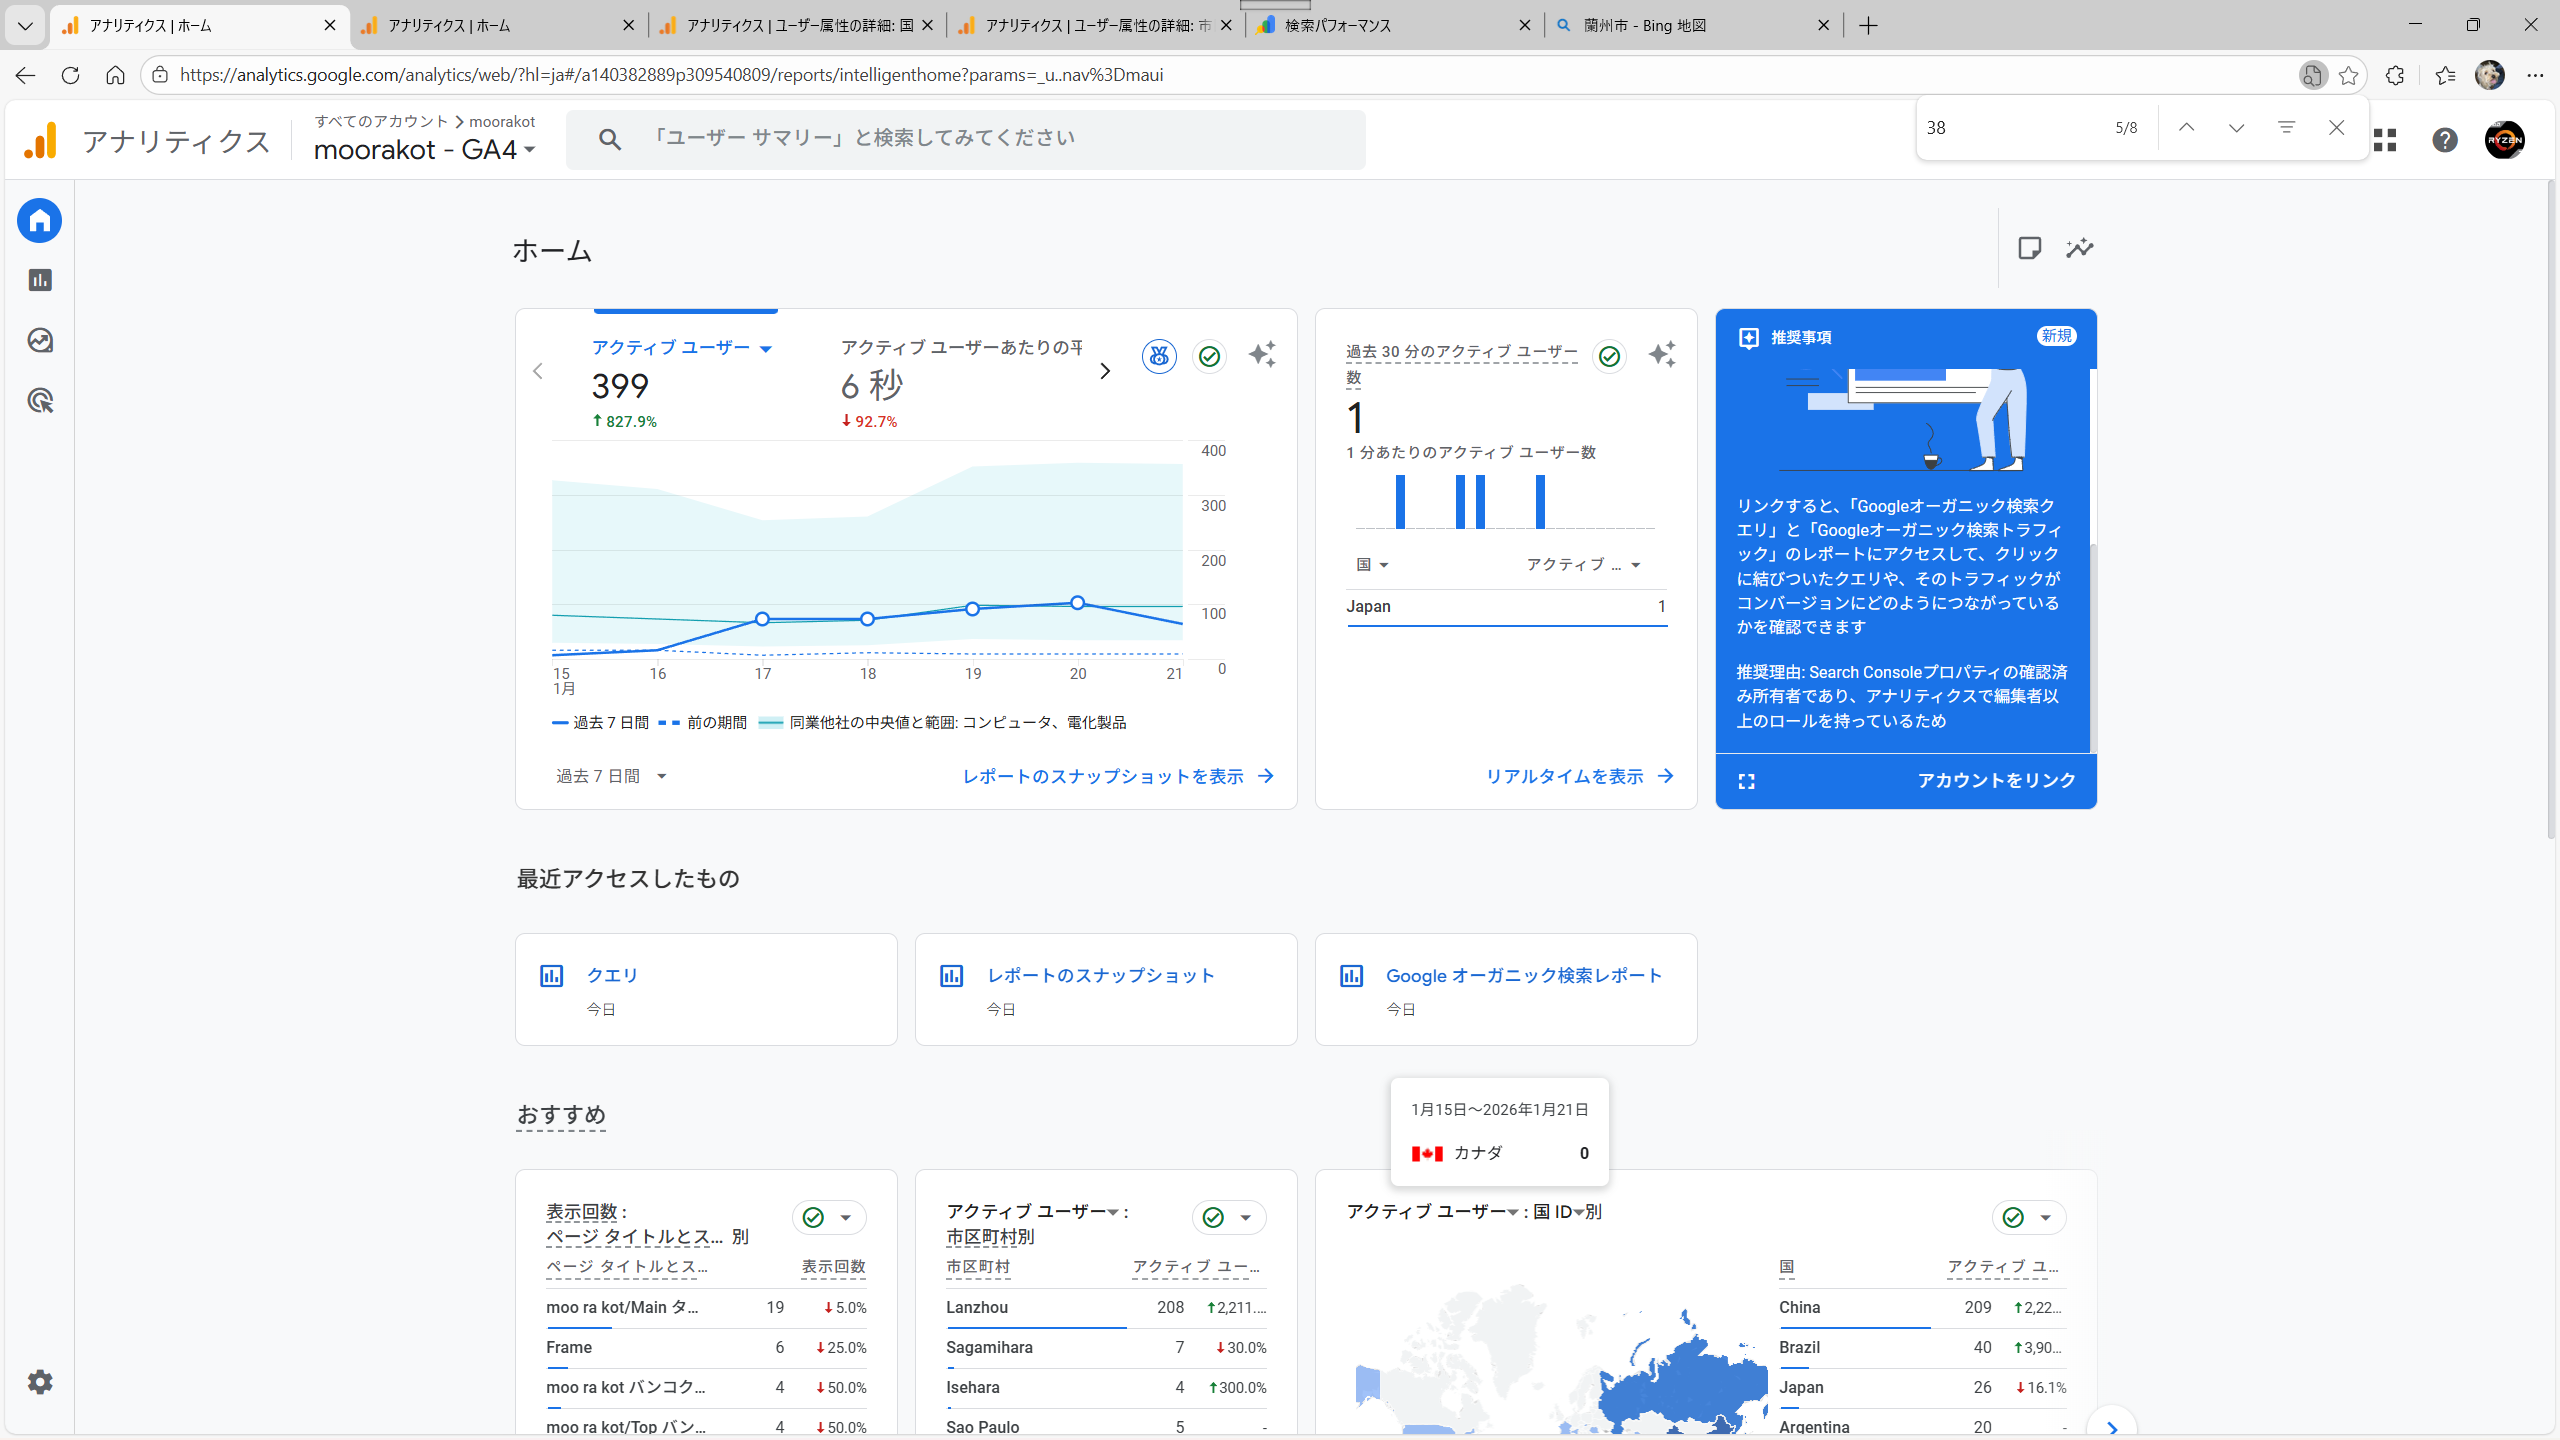2560x1440 pixels.
Task: Click the green check on city breakdown card
Action: [x=1213, y=1217]
